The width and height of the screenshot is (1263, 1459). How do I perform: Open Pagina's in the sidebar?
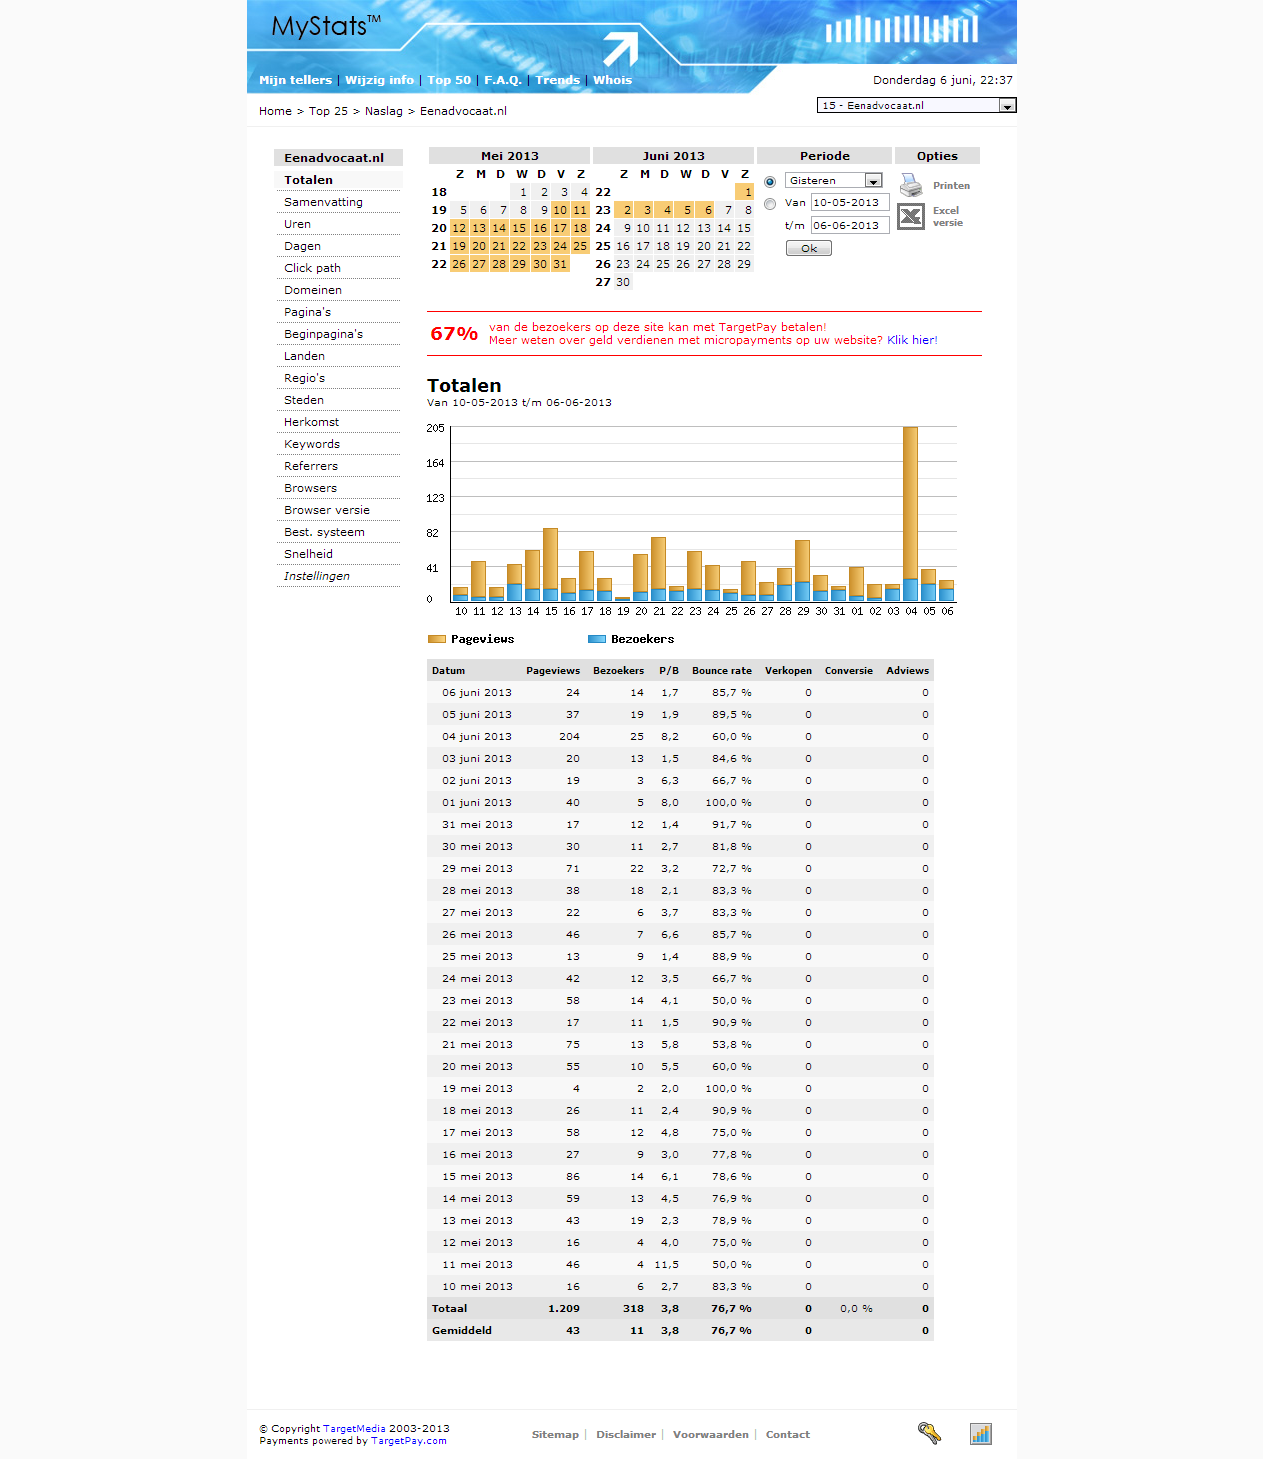(307, 312)
